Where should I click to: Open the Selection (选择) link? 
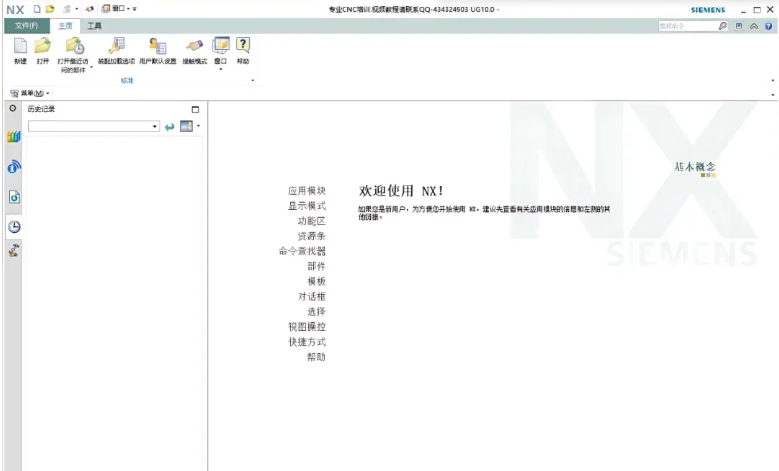pos(316,312)
